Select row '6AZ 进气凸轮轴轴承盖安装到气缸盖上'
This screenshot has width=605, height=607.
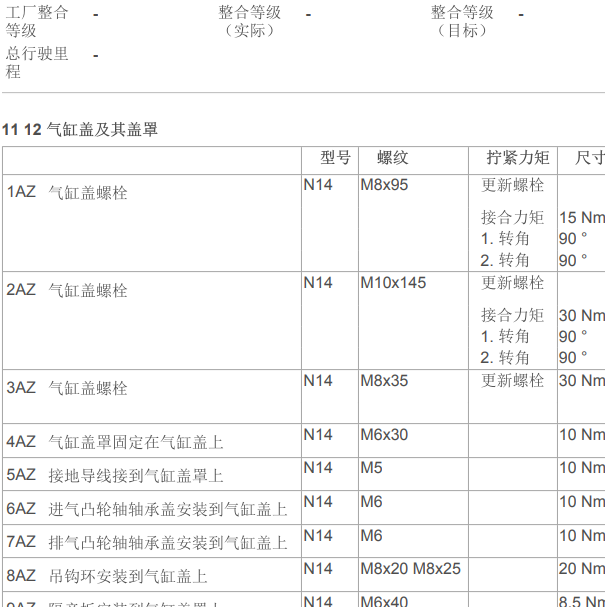303,508
